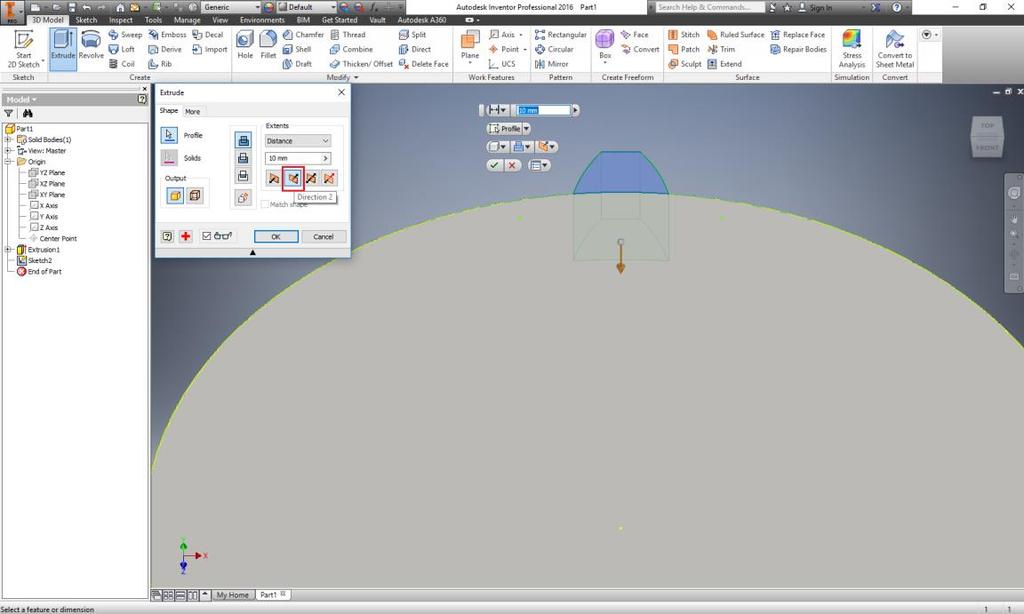Viewport: 1024px width, 614px height.
Task: Expand the View: Master node
Action: tap(8, 151)
